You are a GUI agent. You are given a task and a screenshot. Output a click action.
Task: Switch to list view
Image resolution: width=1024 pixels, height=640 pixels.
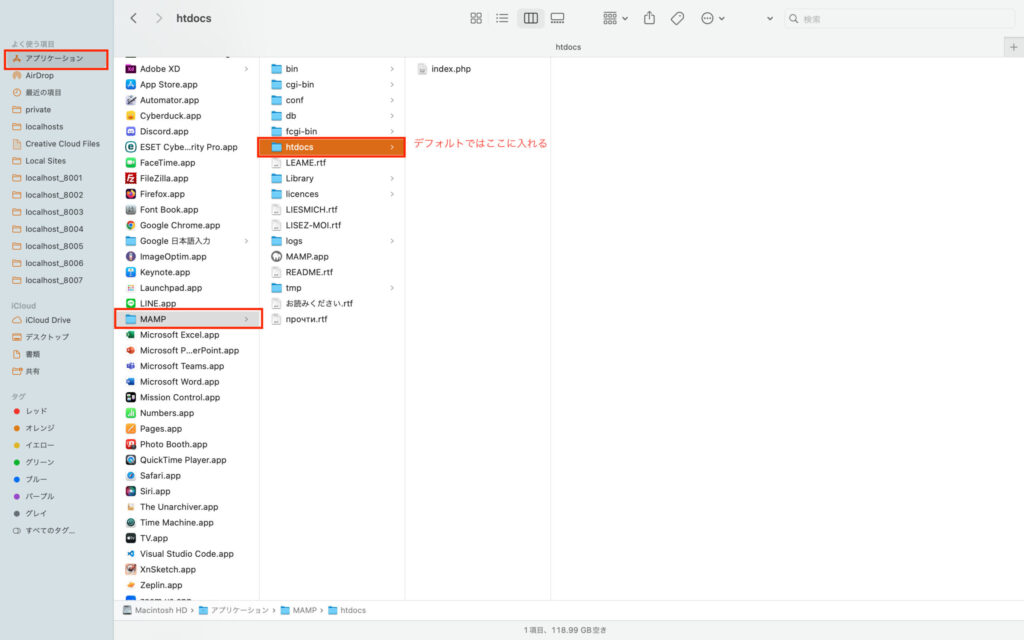pos(502,18)
